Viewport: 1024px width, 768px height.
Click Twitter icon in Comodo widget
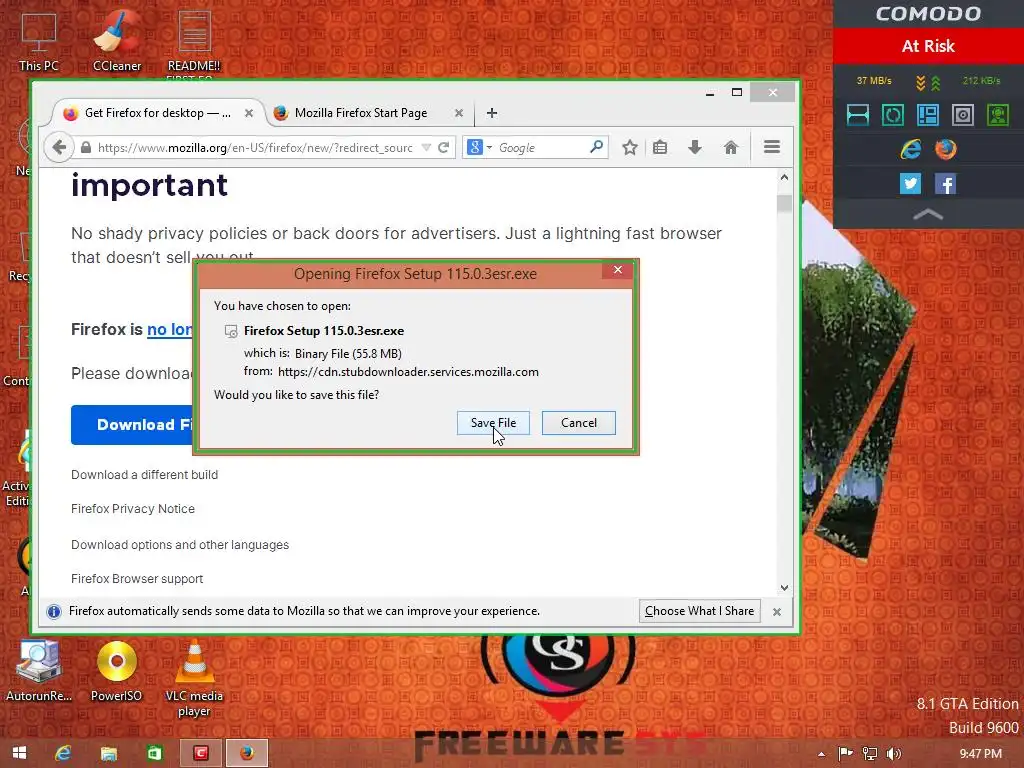(x=910, y=184)
